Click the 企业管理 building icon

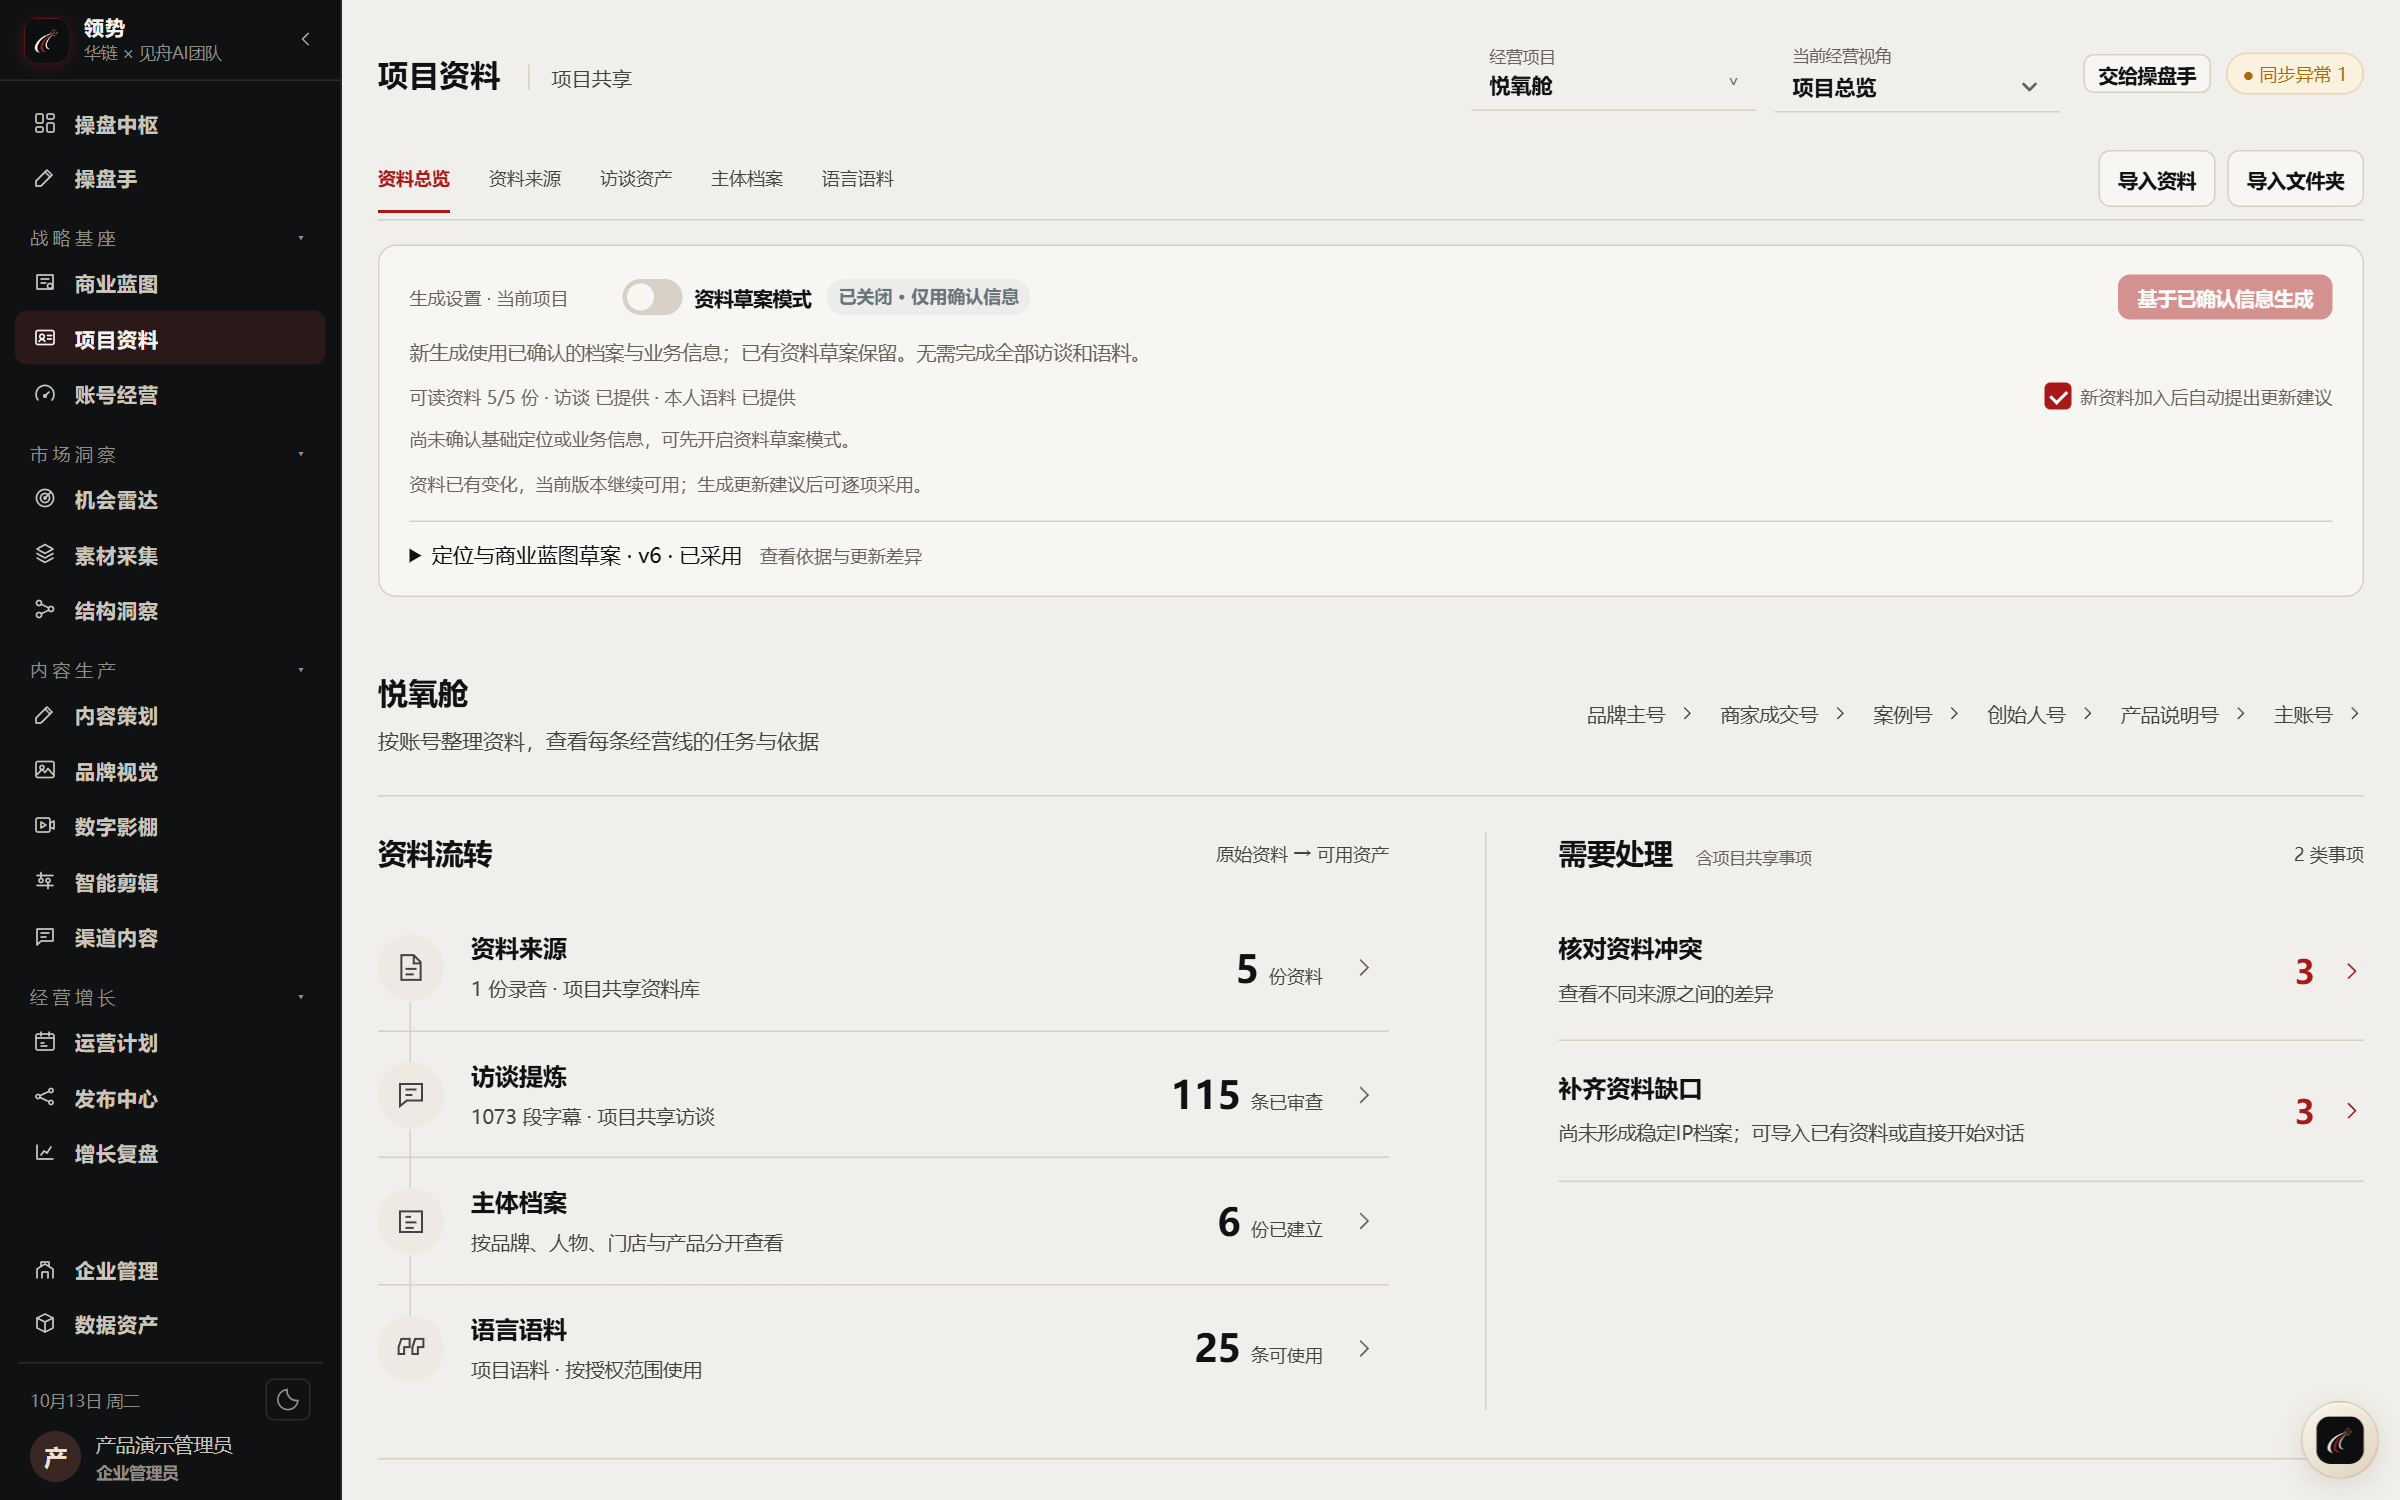(45, 1270)
